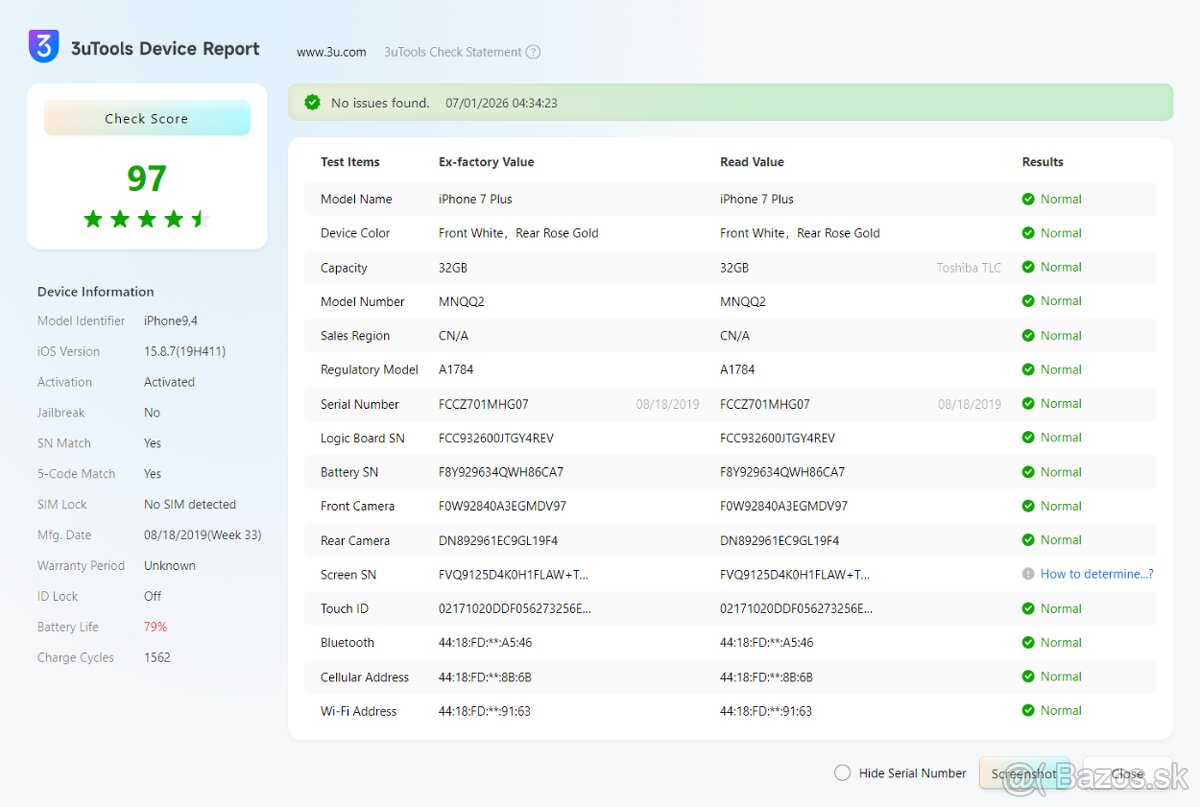The image size is (1200, 807).
Task: Click the Normal check icon for Bluetooth
Action: click(x=1028, y=642)
